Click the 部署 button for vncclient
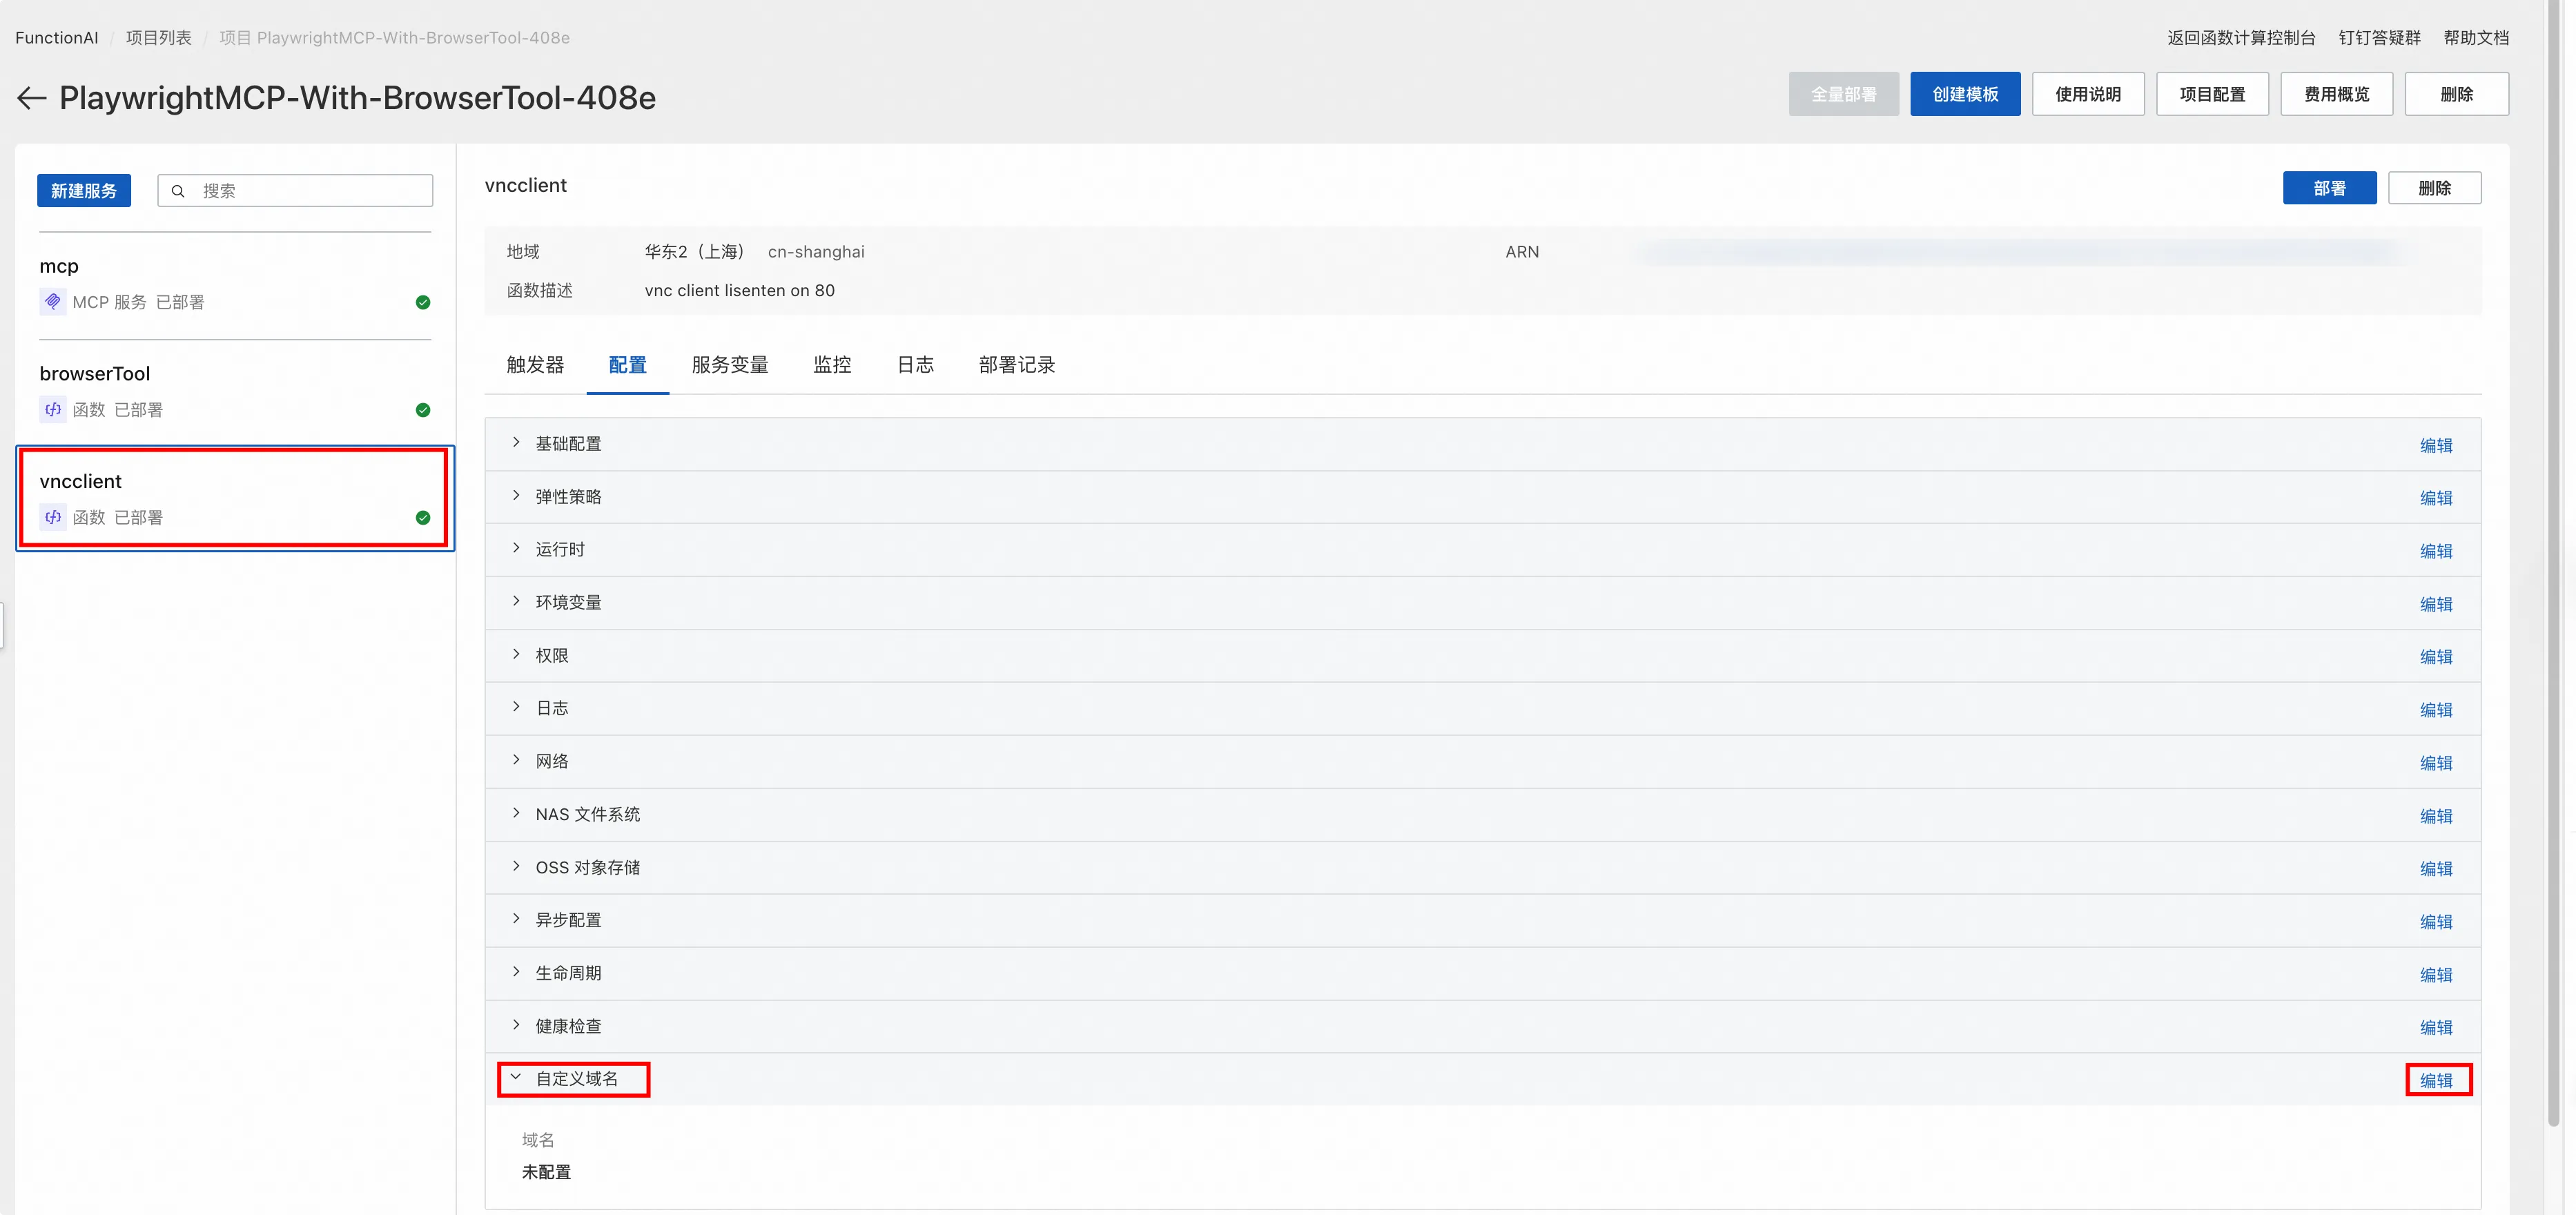This screenshot has width=2576, height=1215. 2330,187
